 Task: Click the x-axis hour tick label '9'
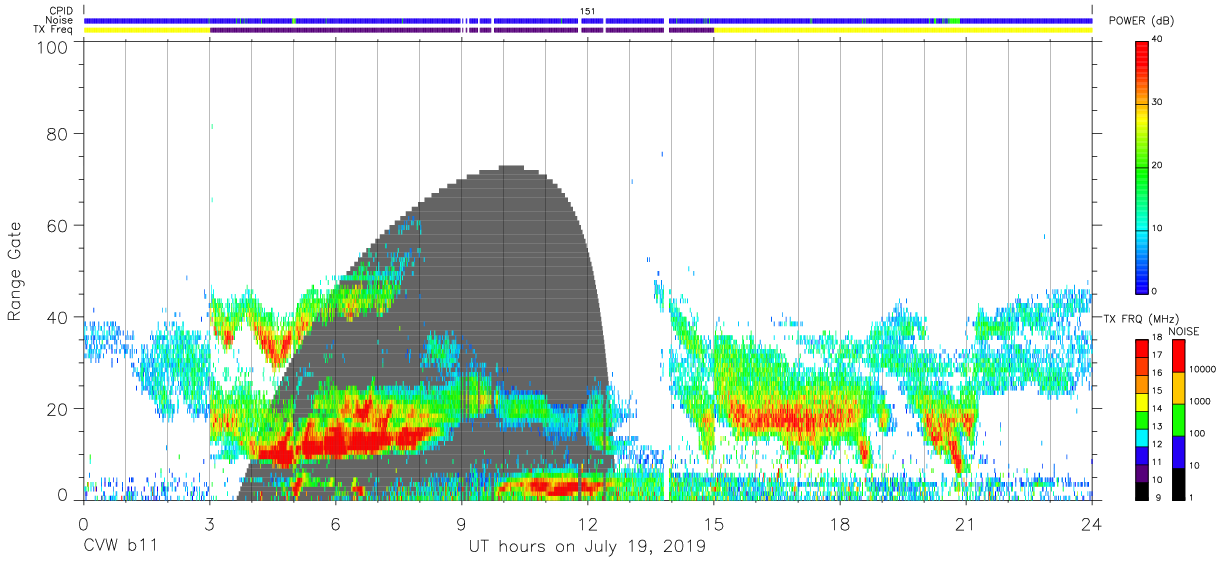click(462, 523)
